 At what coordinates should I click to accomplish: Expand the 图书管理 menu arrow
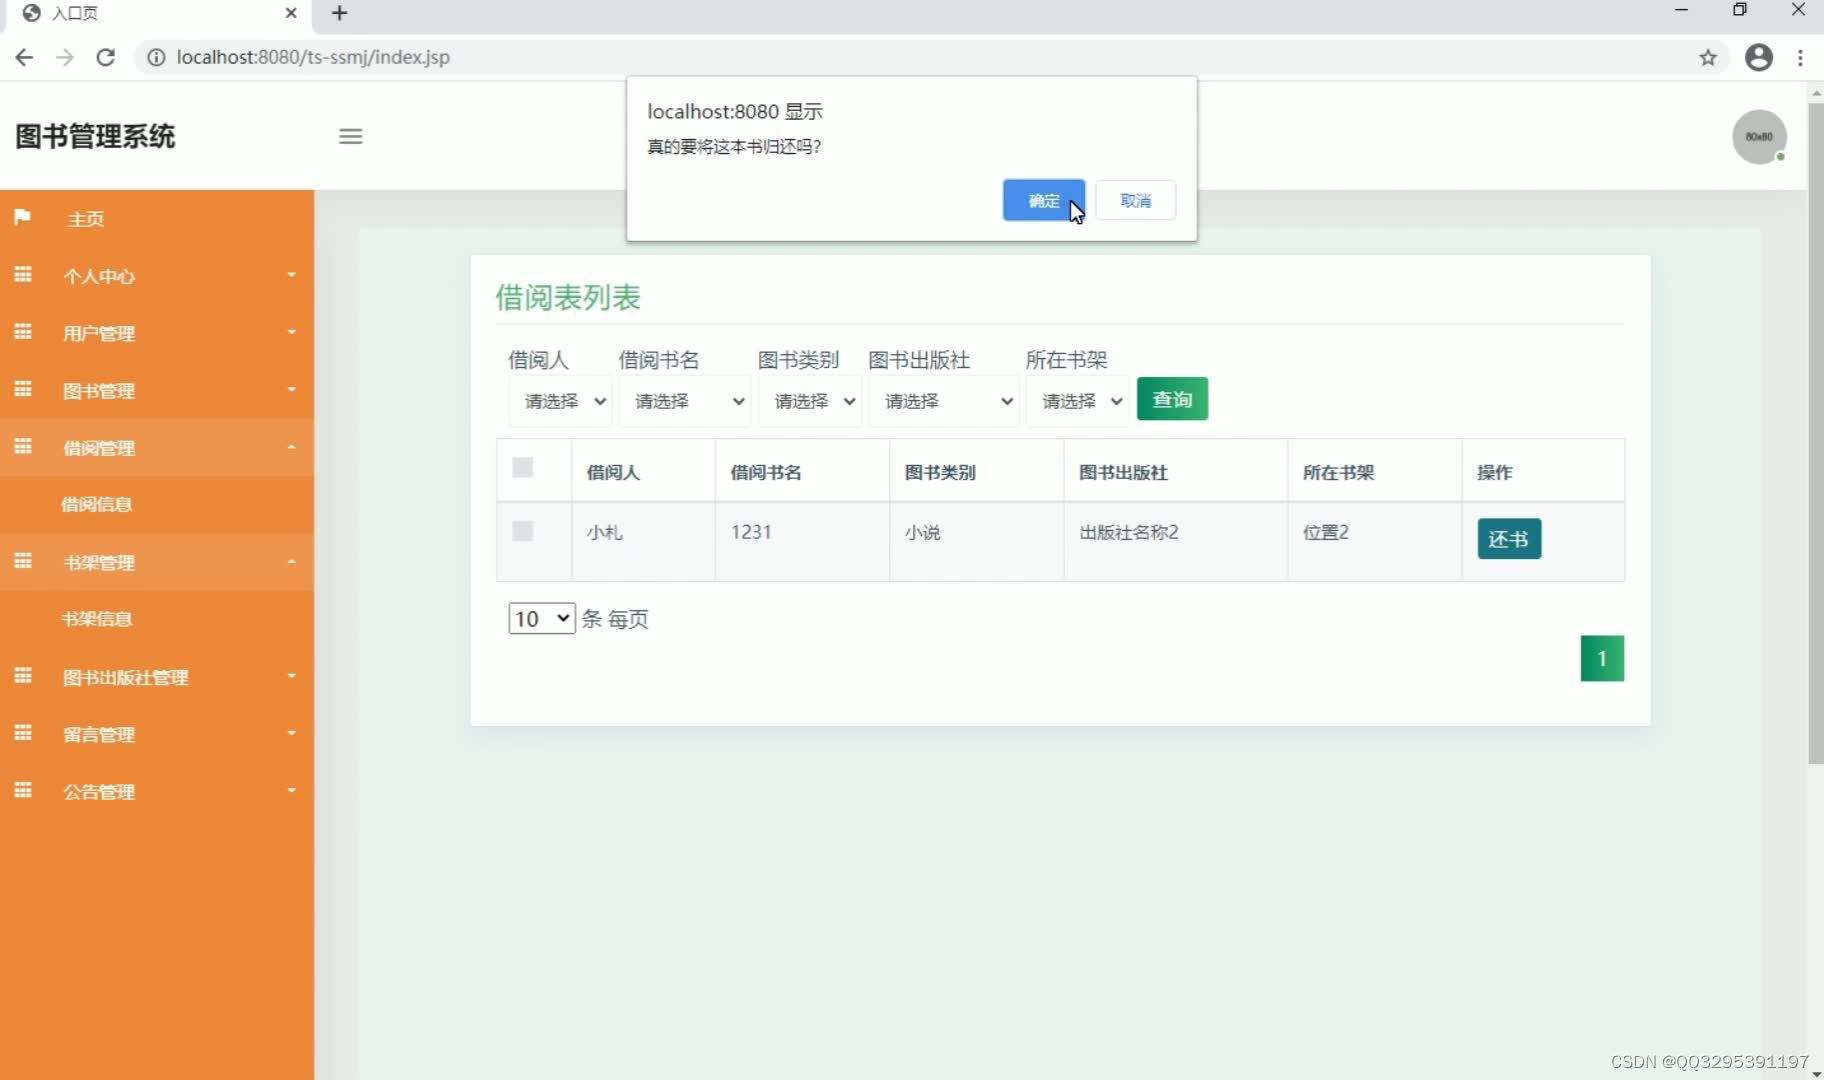(x=291, y=389)
